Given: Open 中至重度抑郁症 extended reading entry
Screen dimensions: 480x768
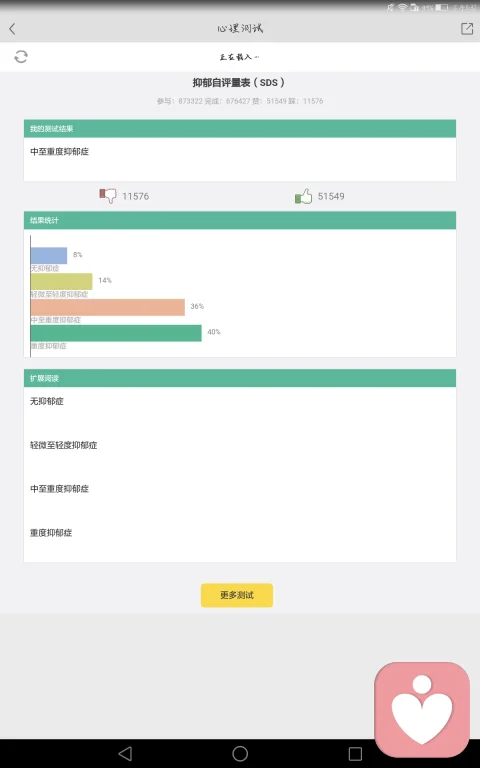Looking at the screenshot, I should pyautogui.click(x=59, y=489).
